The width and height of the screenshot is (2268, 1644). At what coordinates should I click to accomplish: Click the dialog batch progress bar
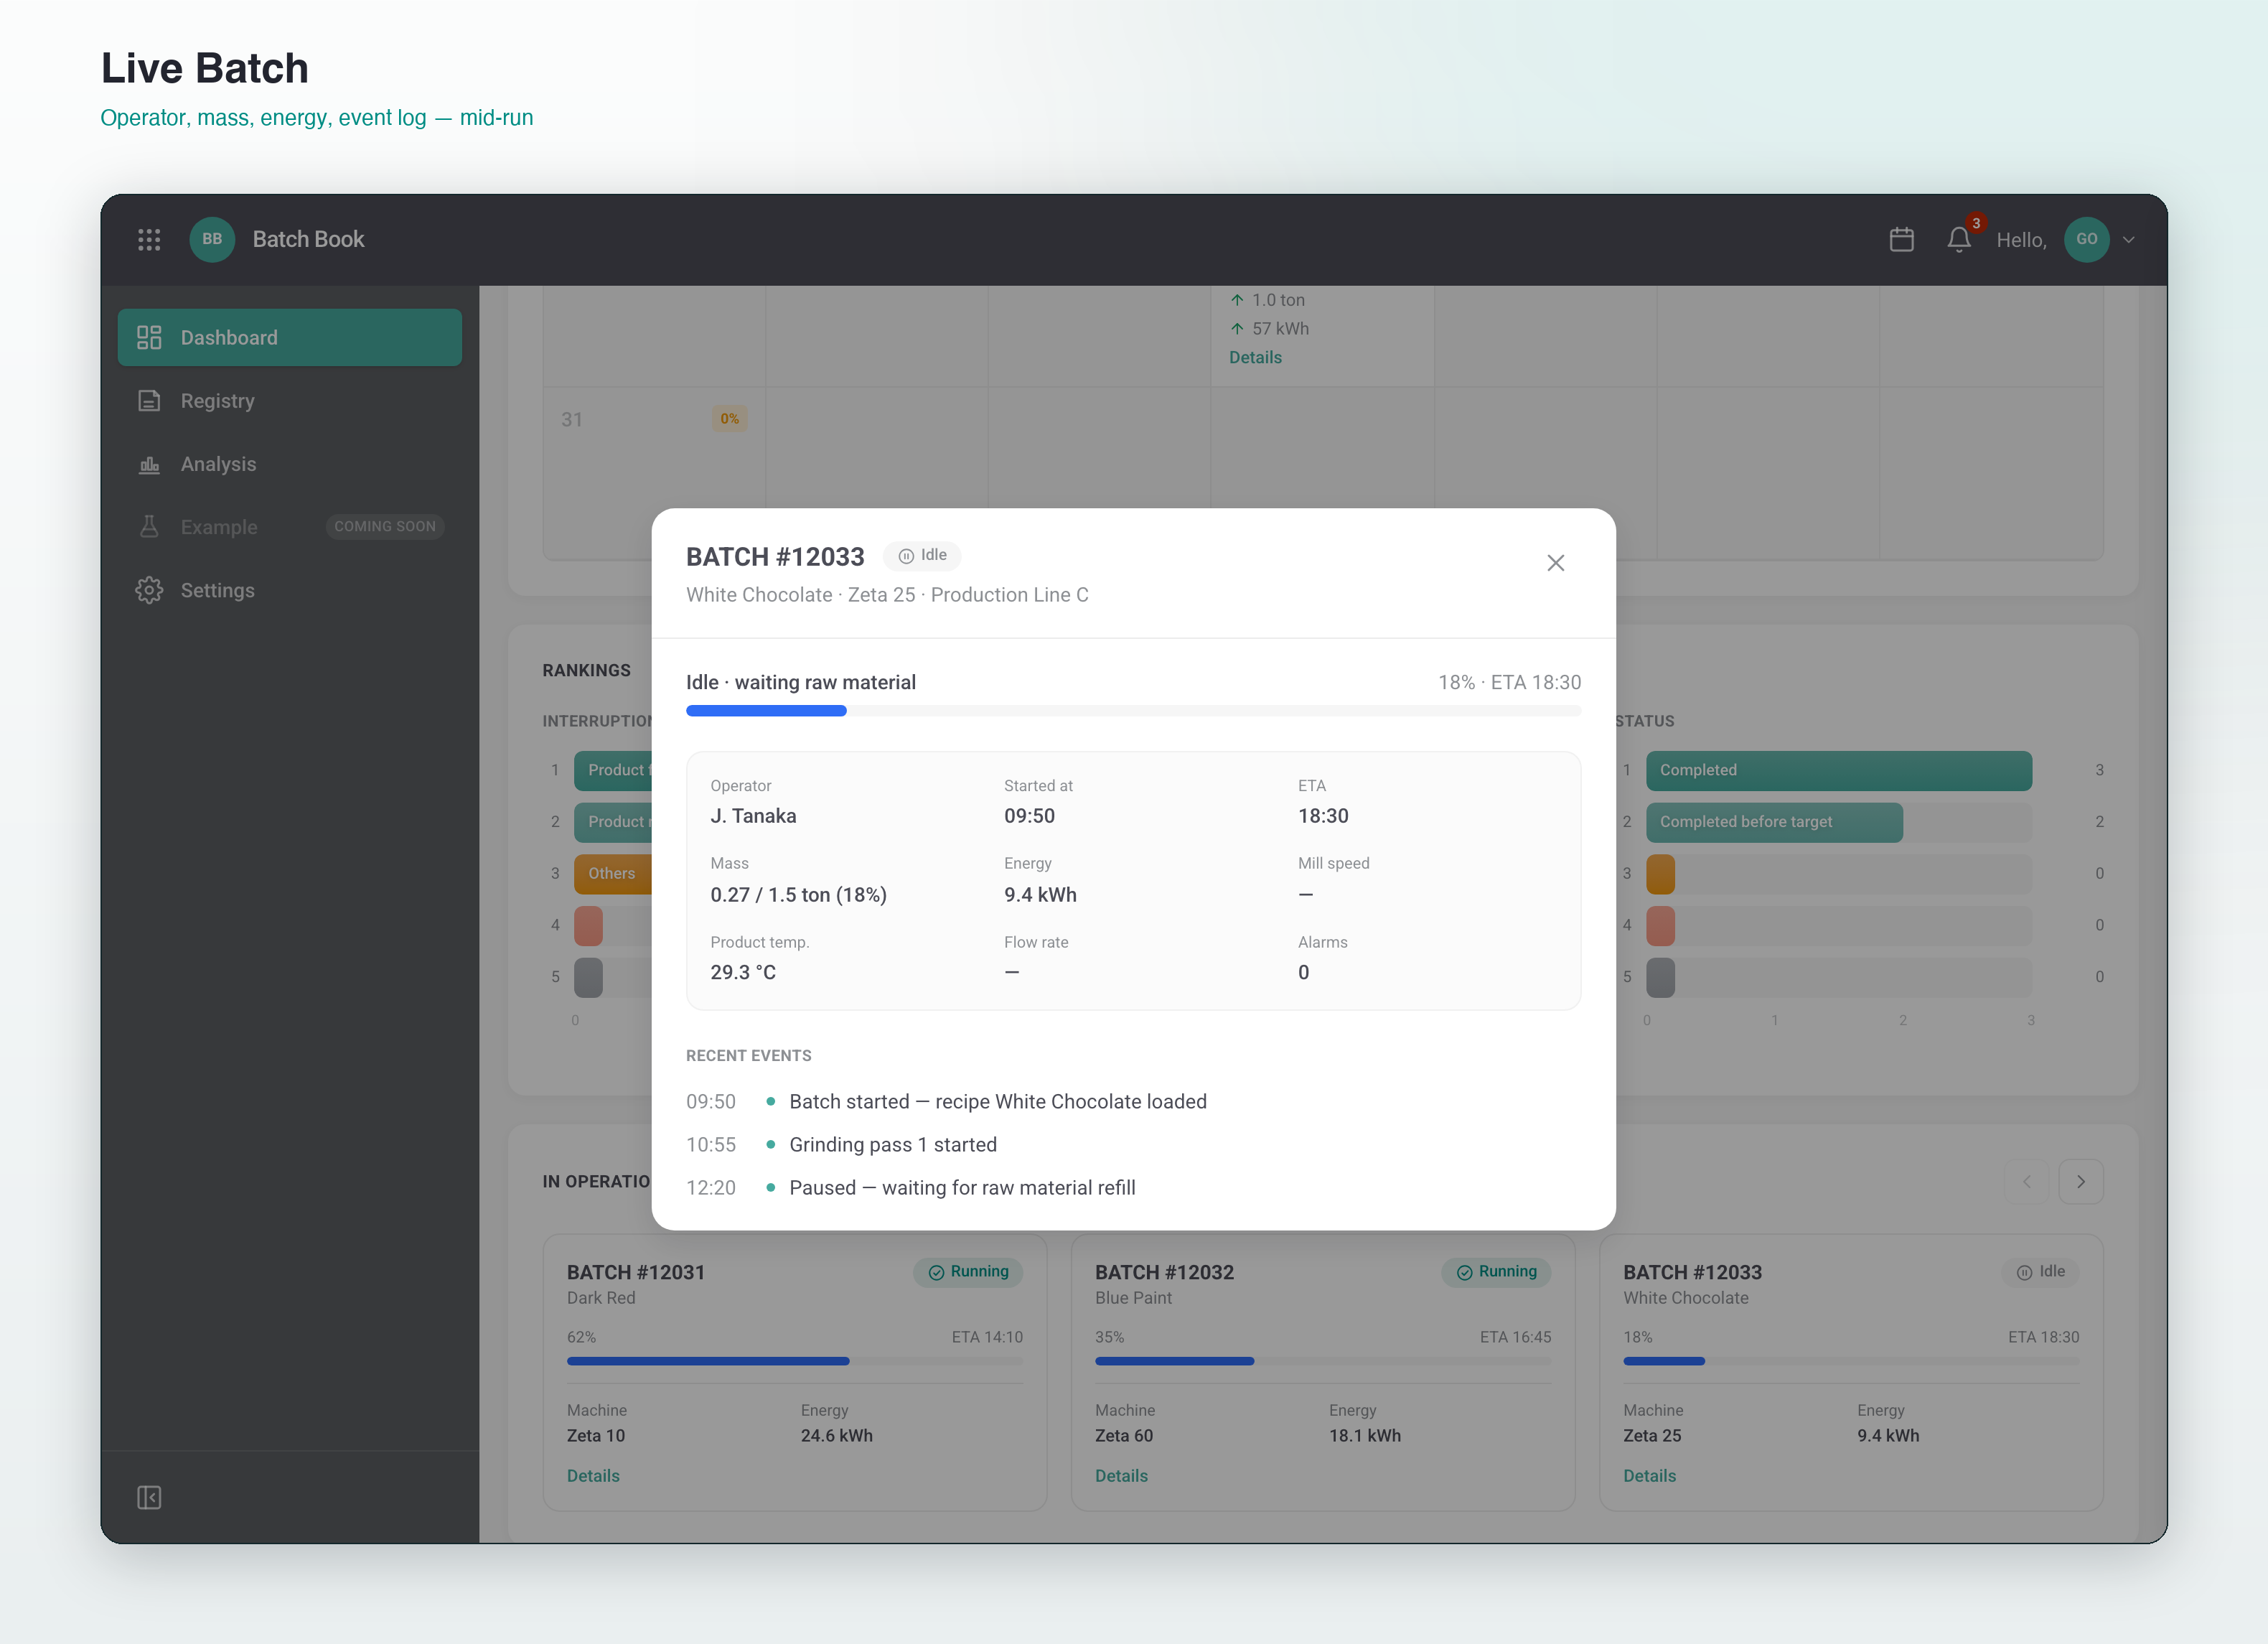point(1133,711)
